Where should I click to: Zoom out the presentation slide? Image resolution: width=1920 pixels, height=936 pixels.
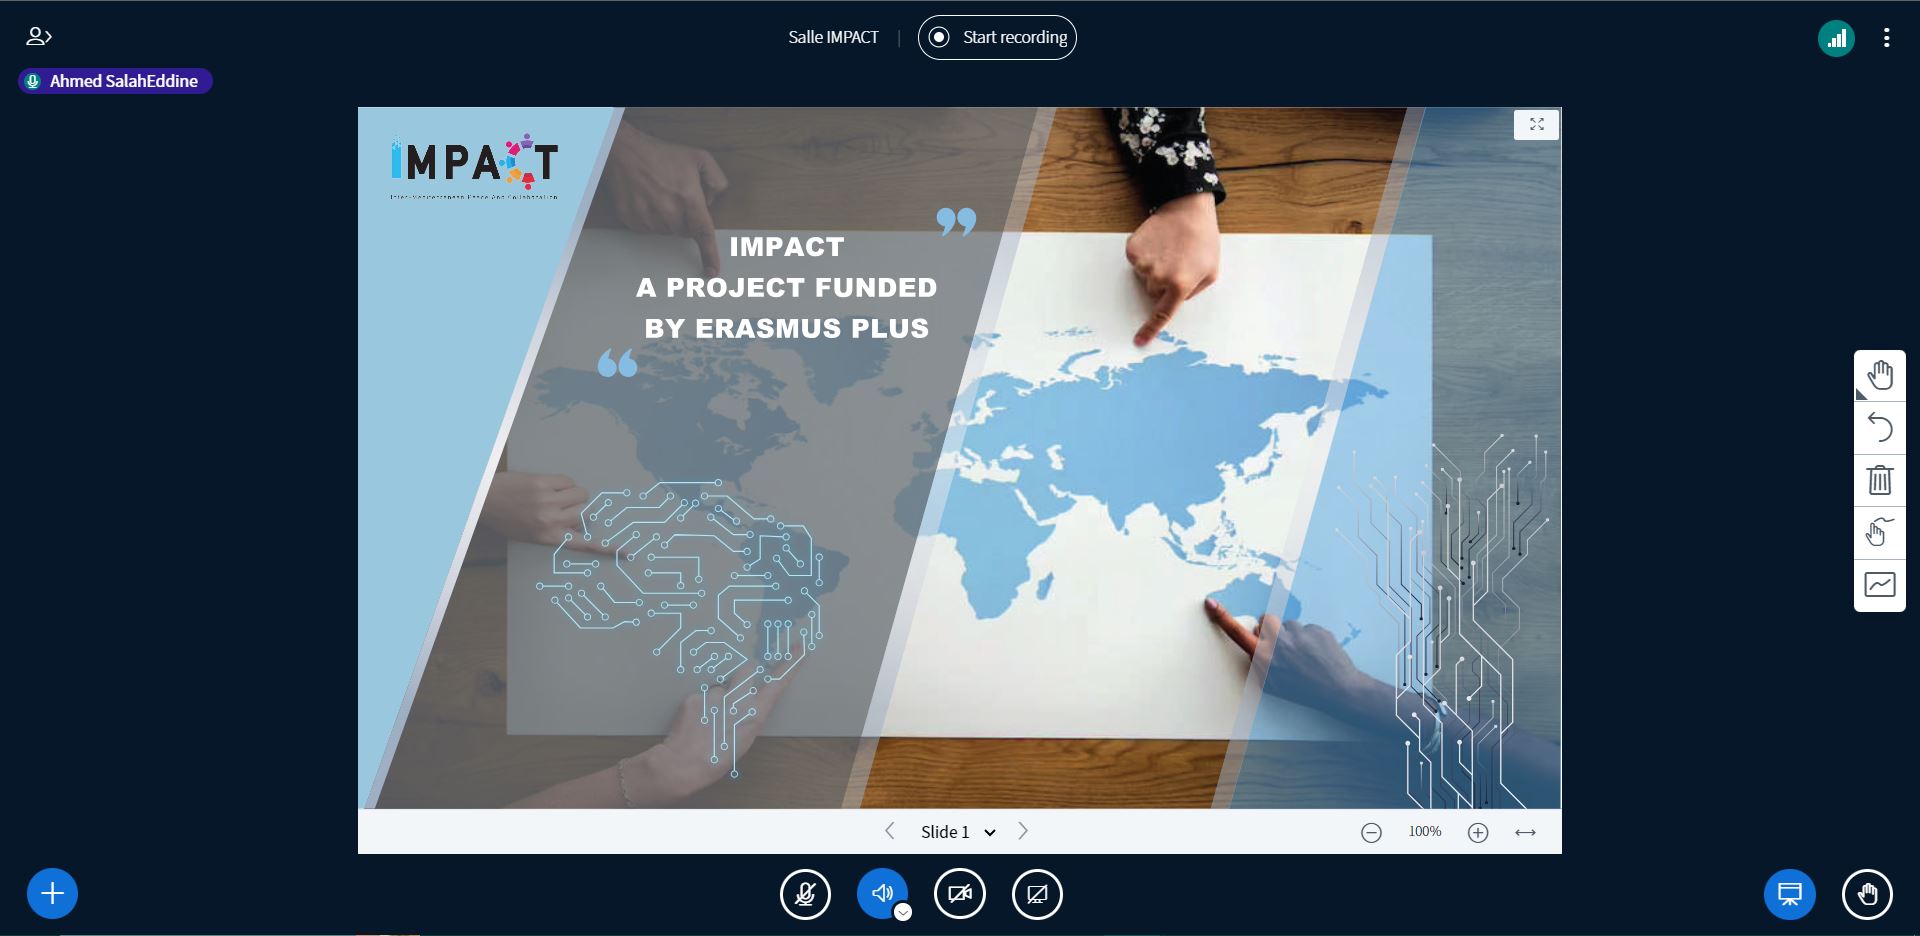pos(1371,832)
